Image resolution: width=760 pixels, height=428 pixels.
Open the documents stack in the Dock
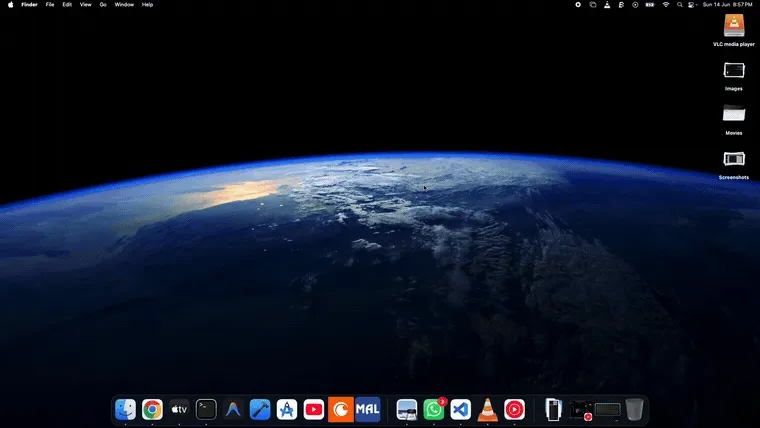(x=553, y=410)
